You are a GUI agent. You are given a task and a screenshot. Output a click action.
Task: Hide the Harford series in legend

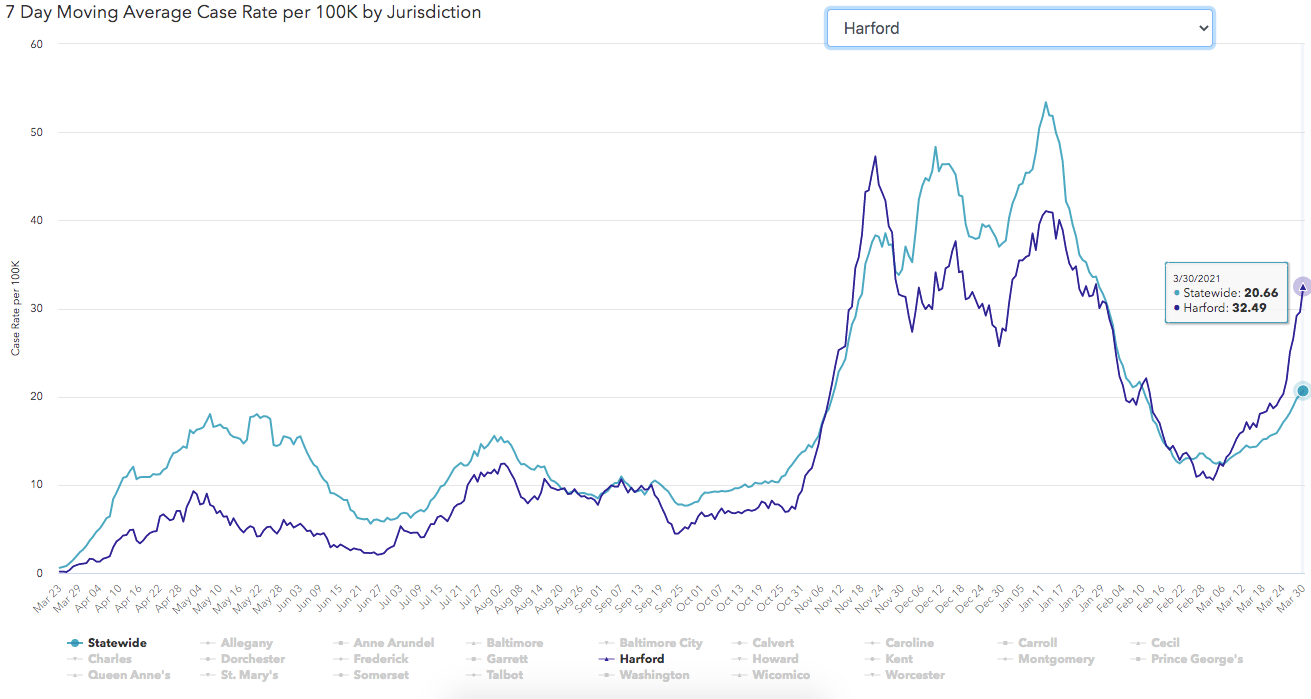[640, 659]
